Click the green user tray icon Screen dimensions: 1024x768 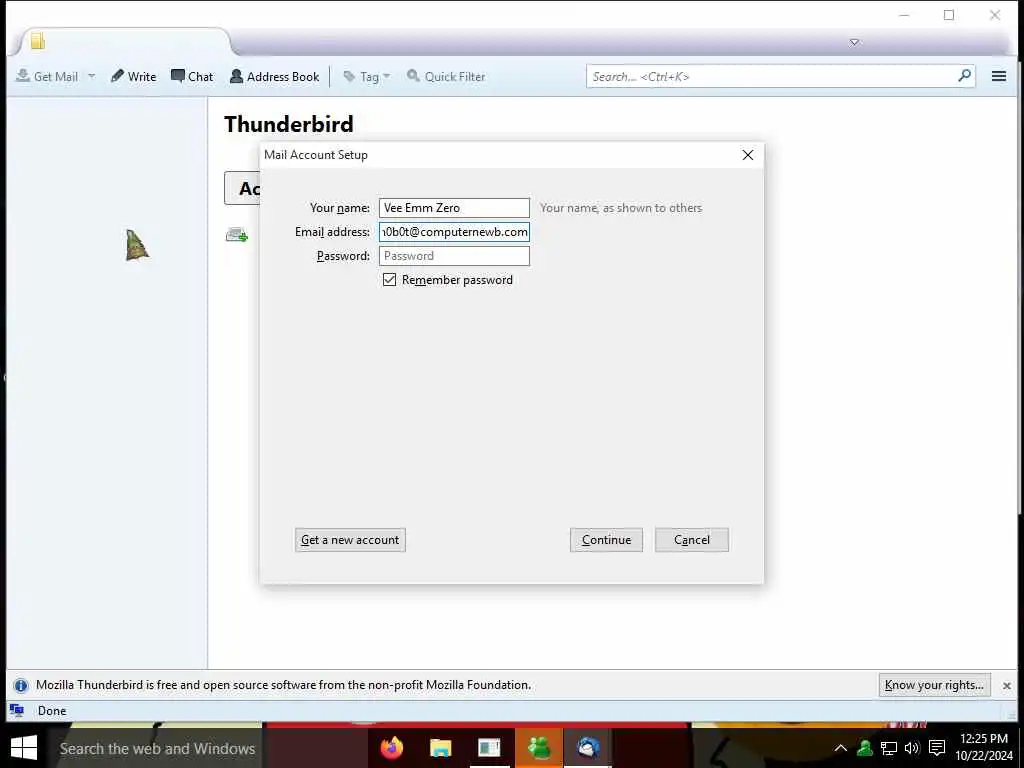pyautogui.click(x=865, y=748)
